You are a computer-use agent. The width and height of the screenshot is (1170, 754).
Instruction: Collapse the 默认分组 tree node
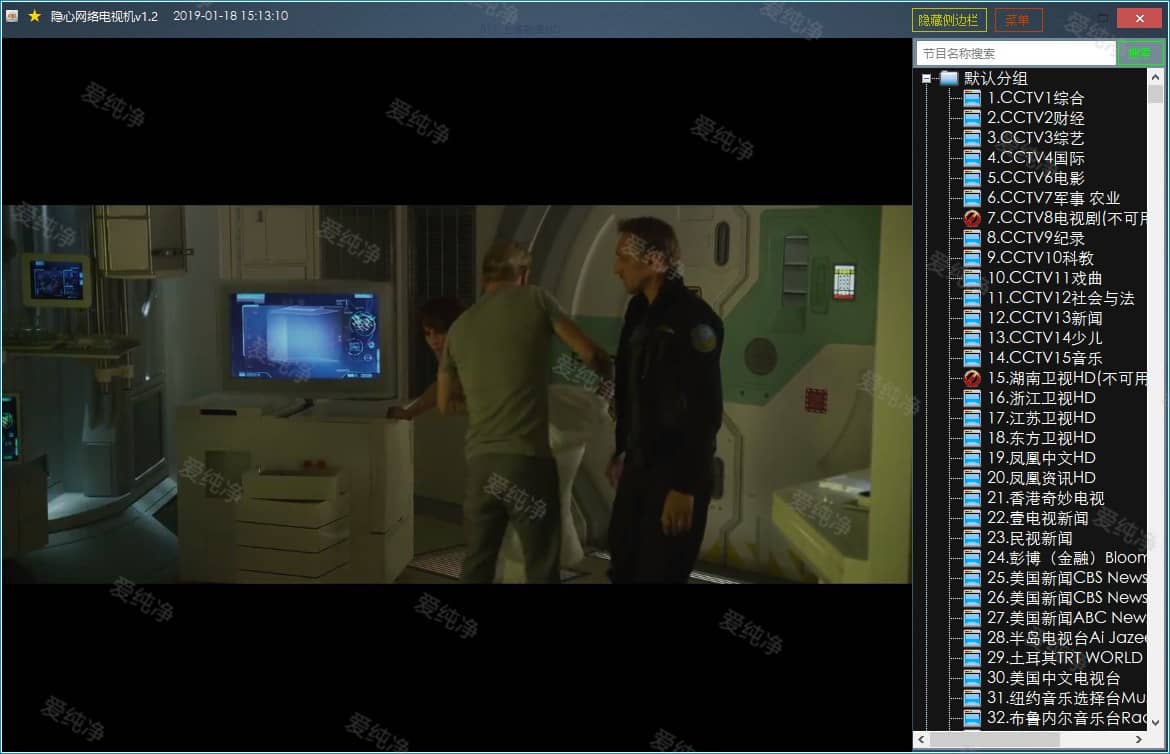(927, 78)
